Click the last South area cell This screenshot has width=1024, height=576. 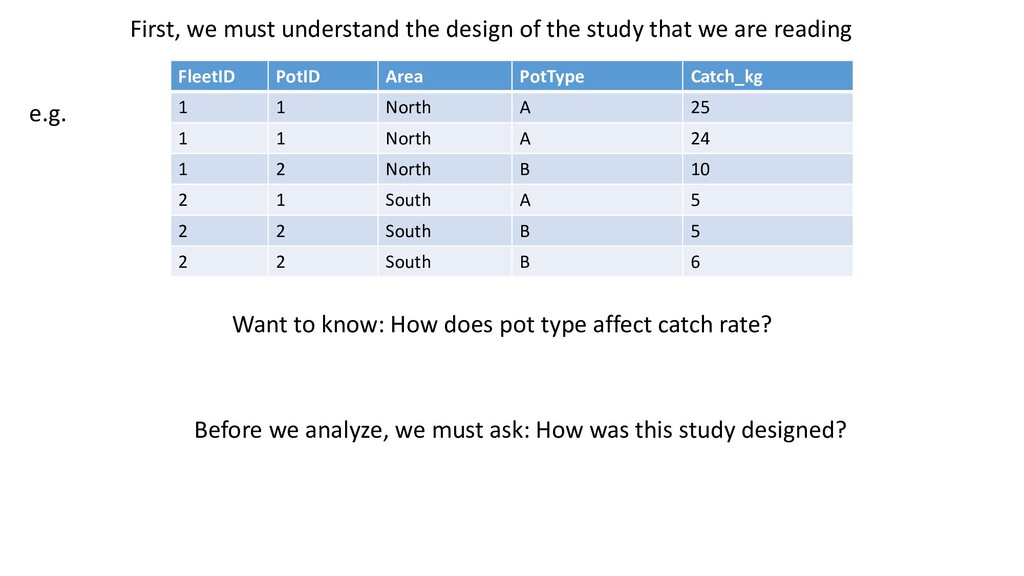tap(445, 262)
